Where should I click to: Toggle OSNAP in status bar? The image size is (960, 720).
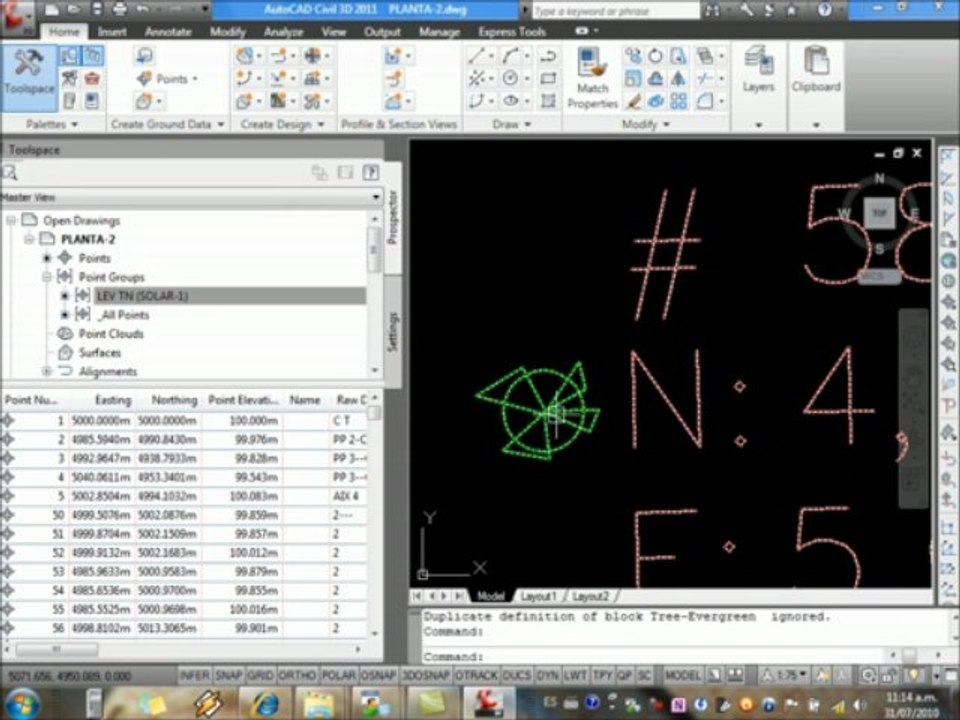[378, 675]
